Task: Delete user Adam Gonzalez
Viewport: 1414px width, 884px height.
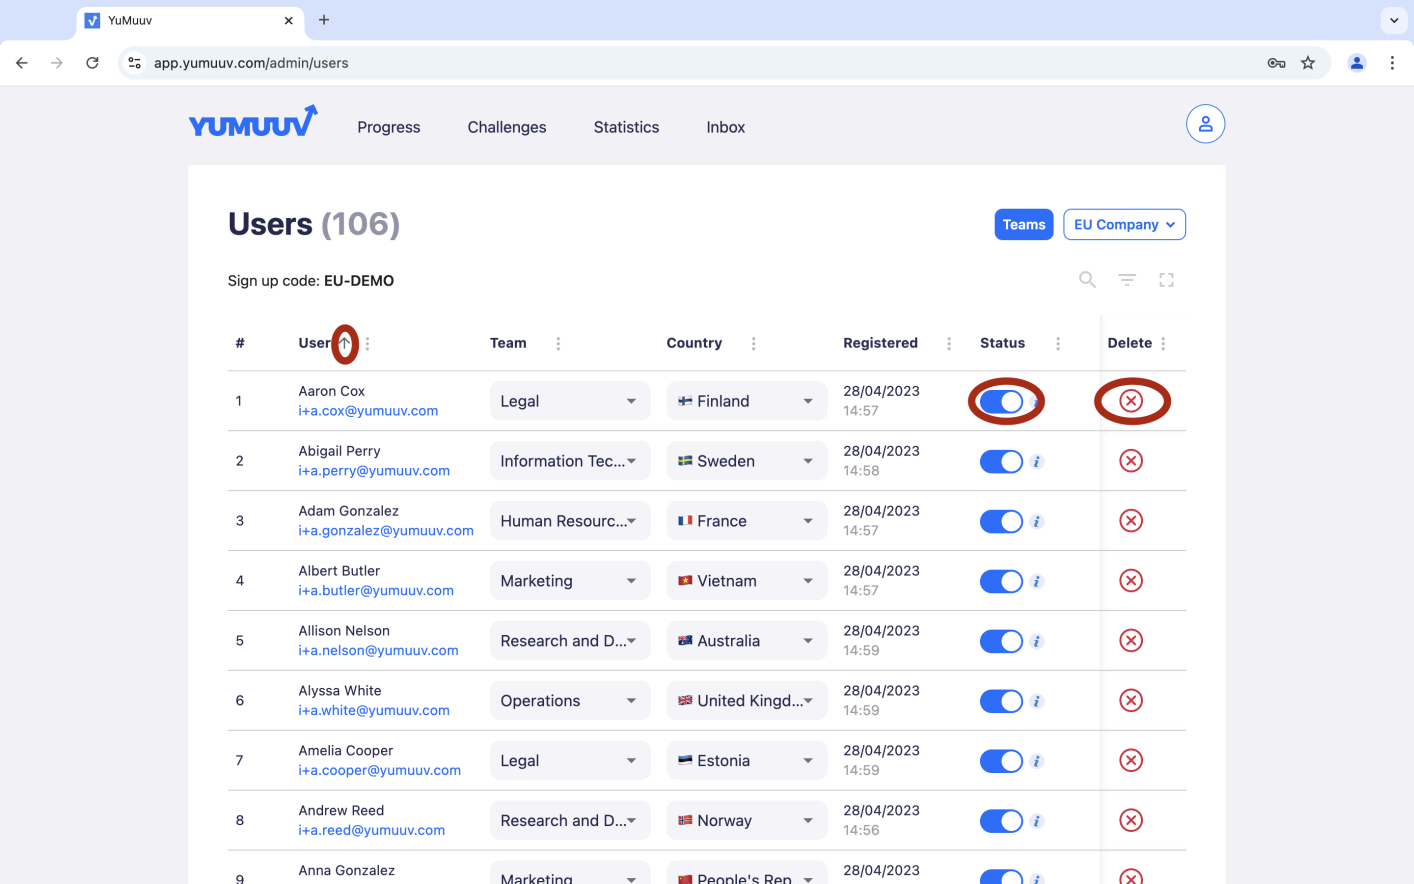Action: pos(1131,521)
